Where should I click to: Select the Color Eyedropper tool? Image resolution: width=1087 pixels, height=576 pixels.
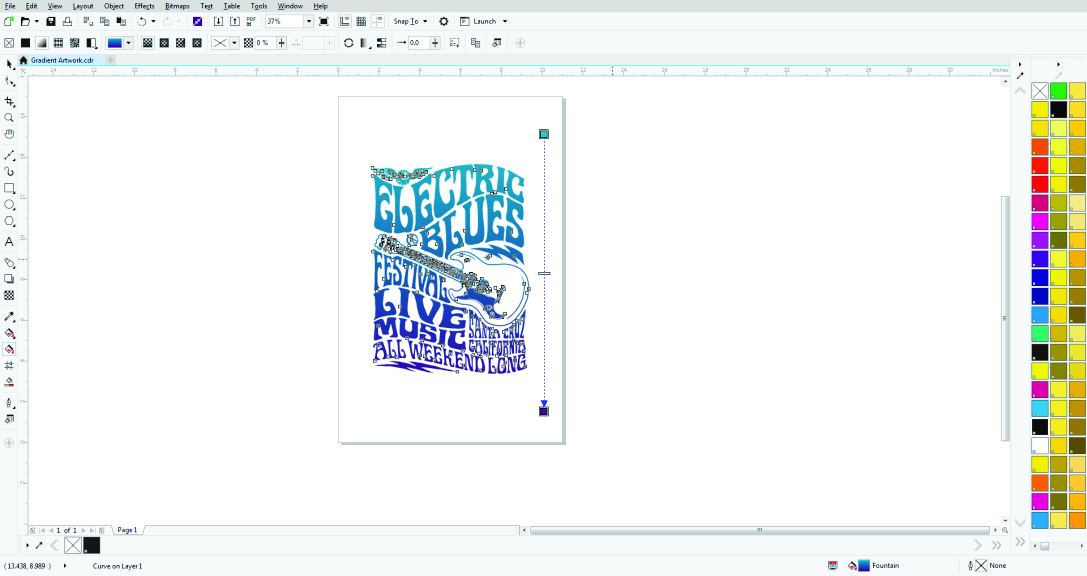coord(9,317)
